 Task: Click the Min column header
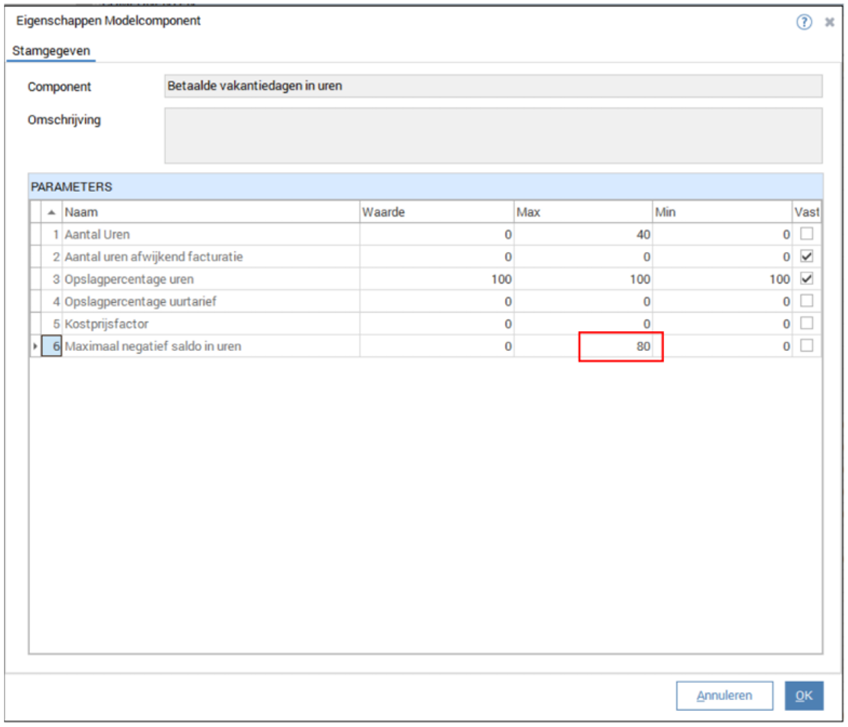(x=721, y=212)
